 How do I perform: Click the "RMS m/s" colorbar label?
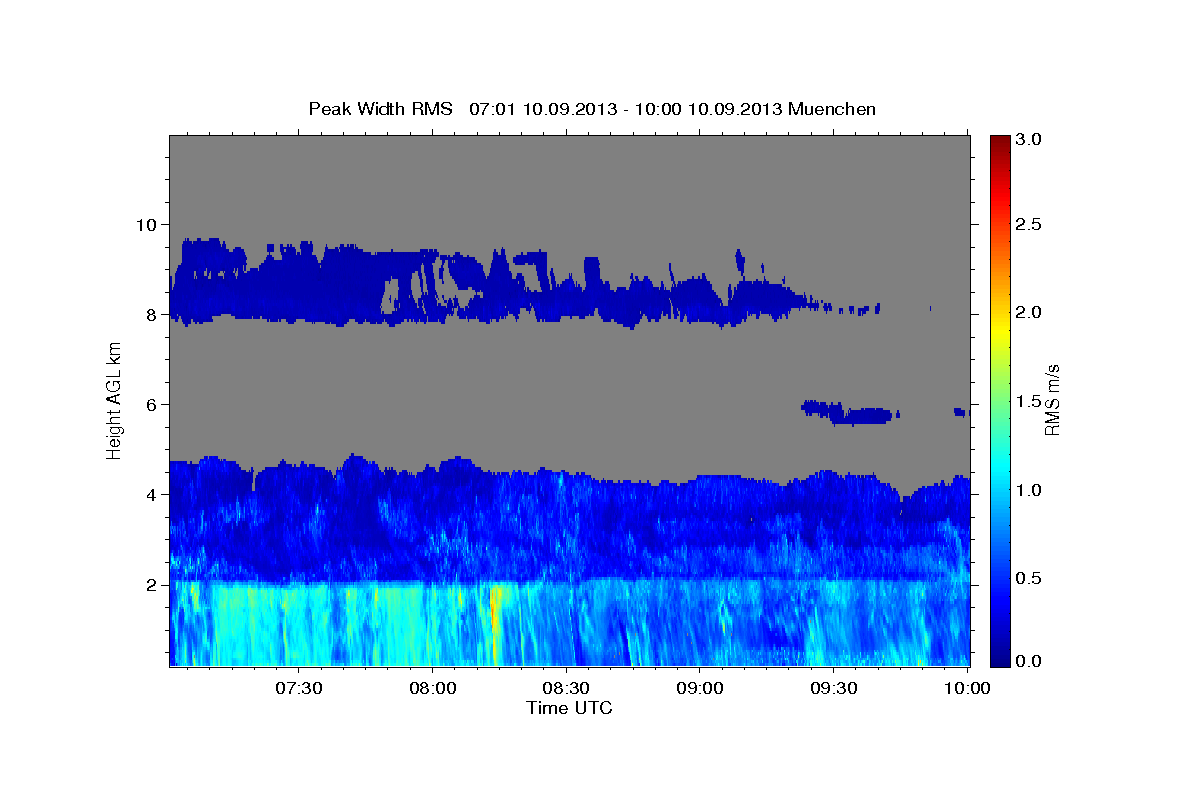(x=1051, y=400)
